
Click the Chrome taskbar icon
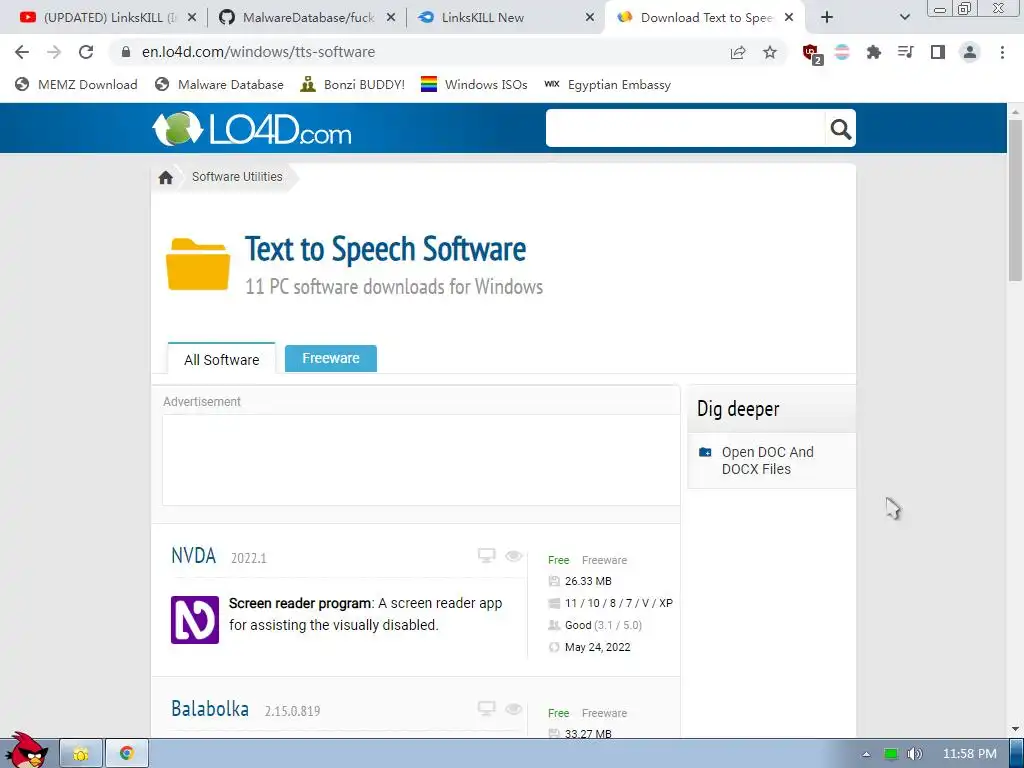tap(127, 754)
